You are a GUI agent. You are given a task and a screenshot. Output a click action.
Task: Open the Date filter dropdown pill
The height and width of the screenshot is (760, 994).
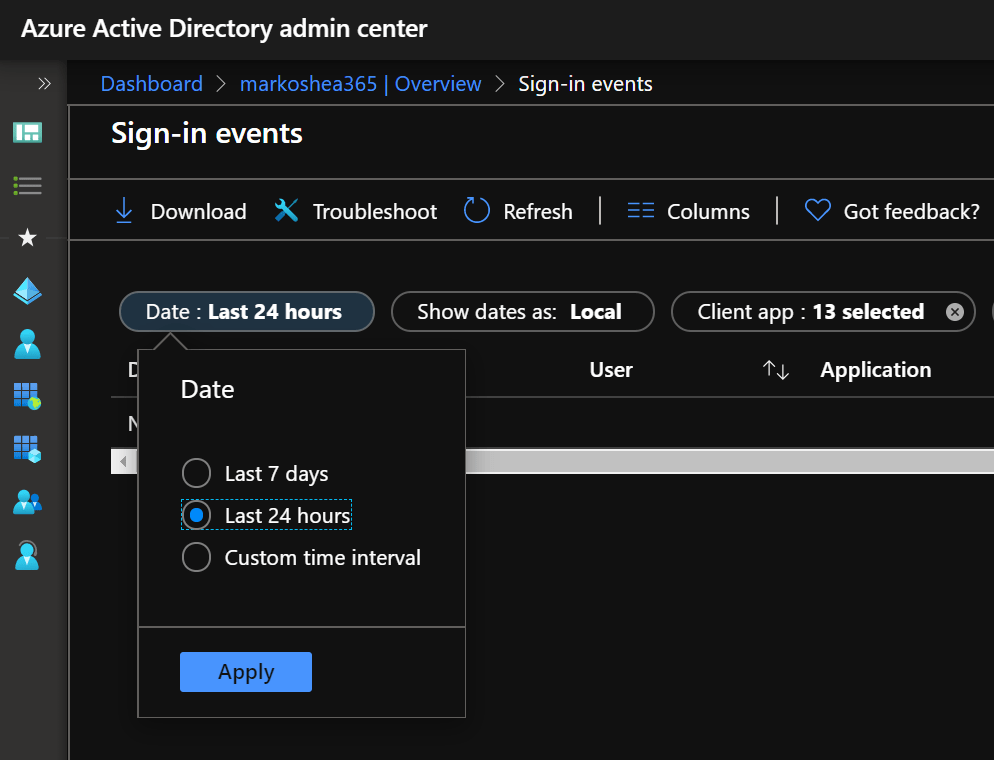246,312
